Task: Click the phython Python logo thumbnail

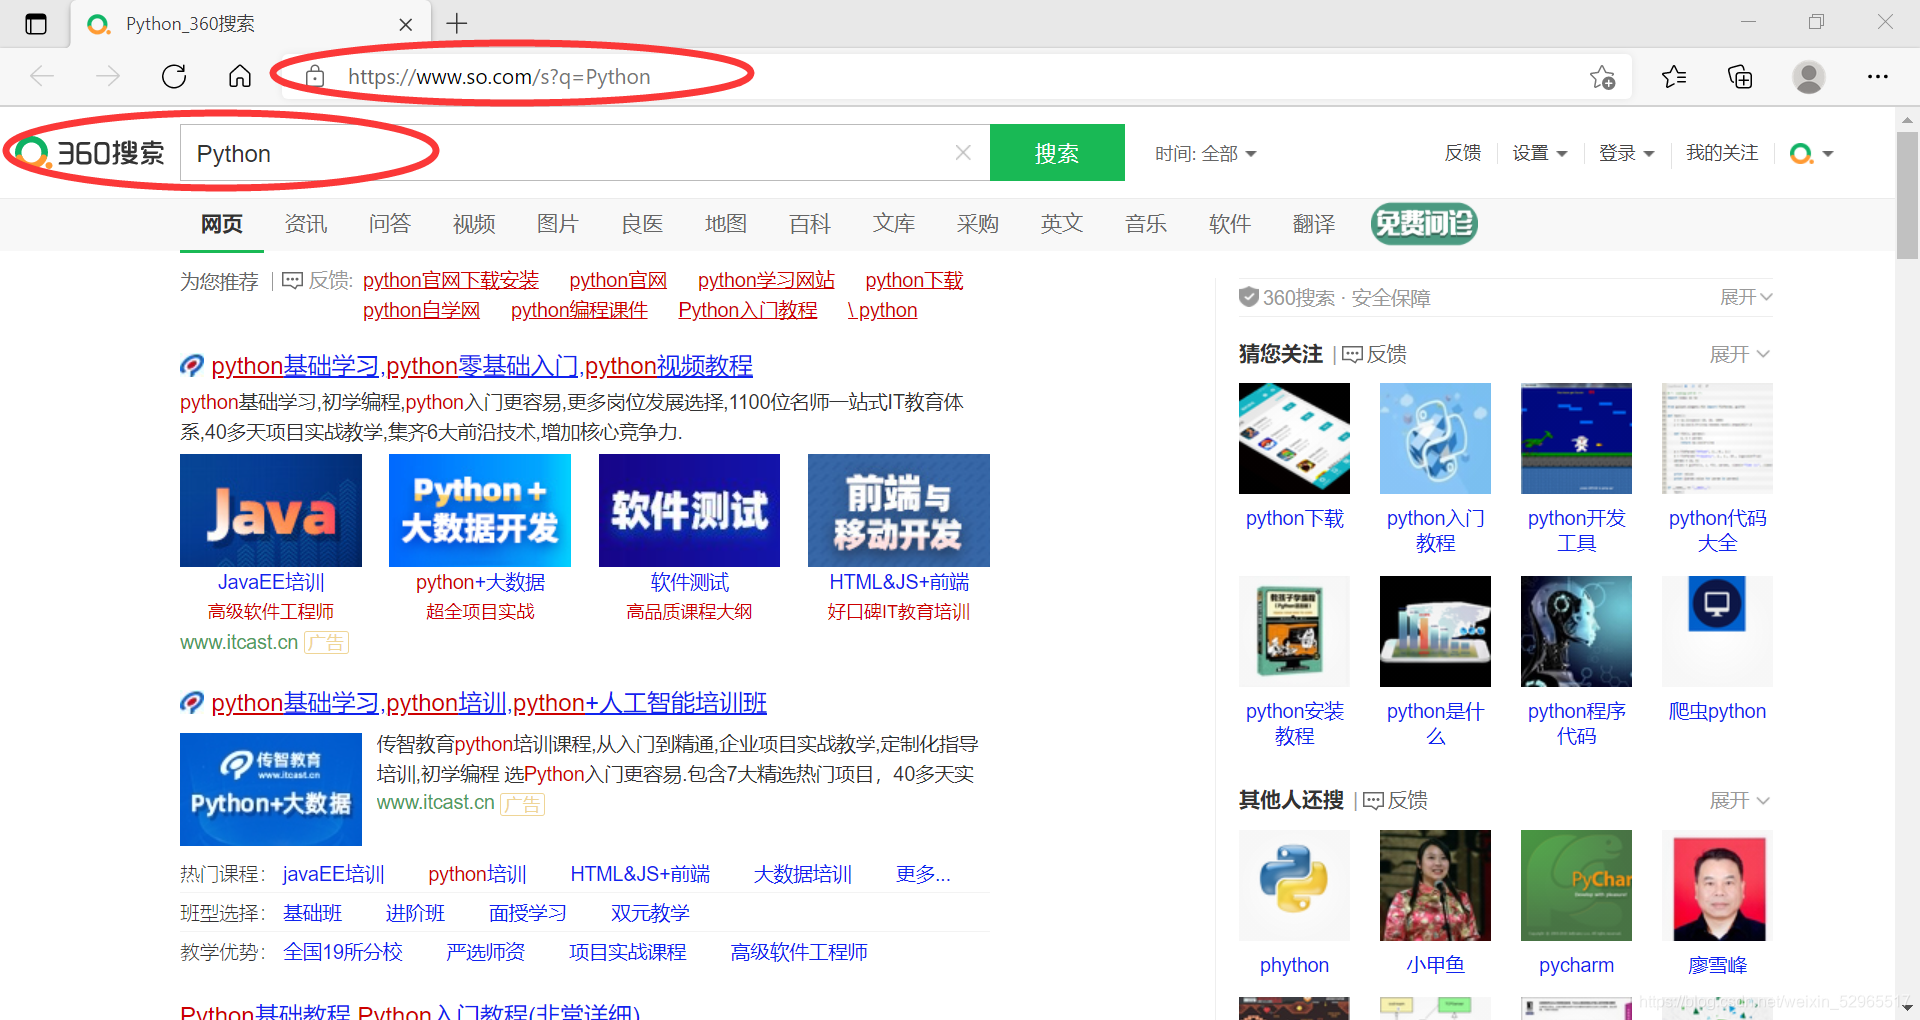Action: click(x=1294, y=885)
